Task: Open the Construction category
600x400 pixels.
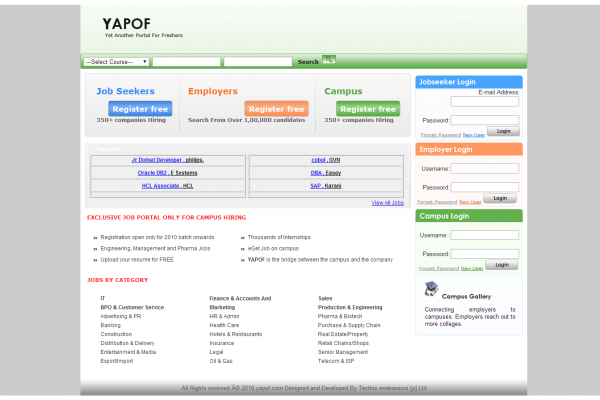Action: point(116,334)
